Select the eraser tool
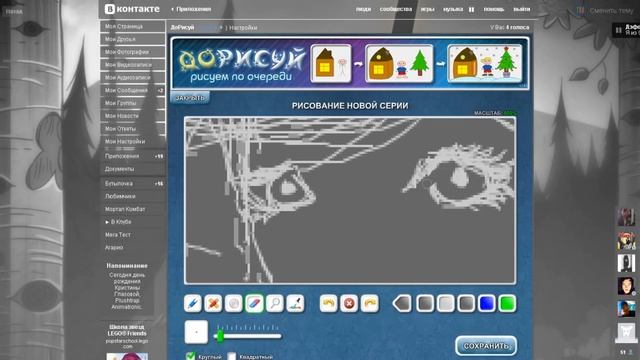Screen dimensions: 640x360 [254, 304]
